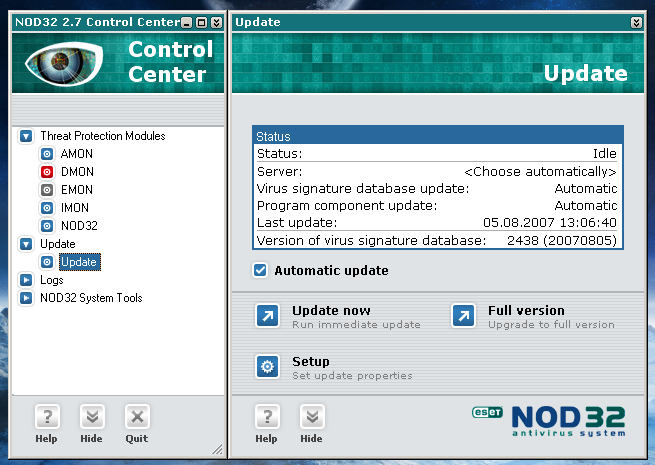Select NOD32 in the module tree
Viewport: 655px width, 465px height.
(79, 226)
